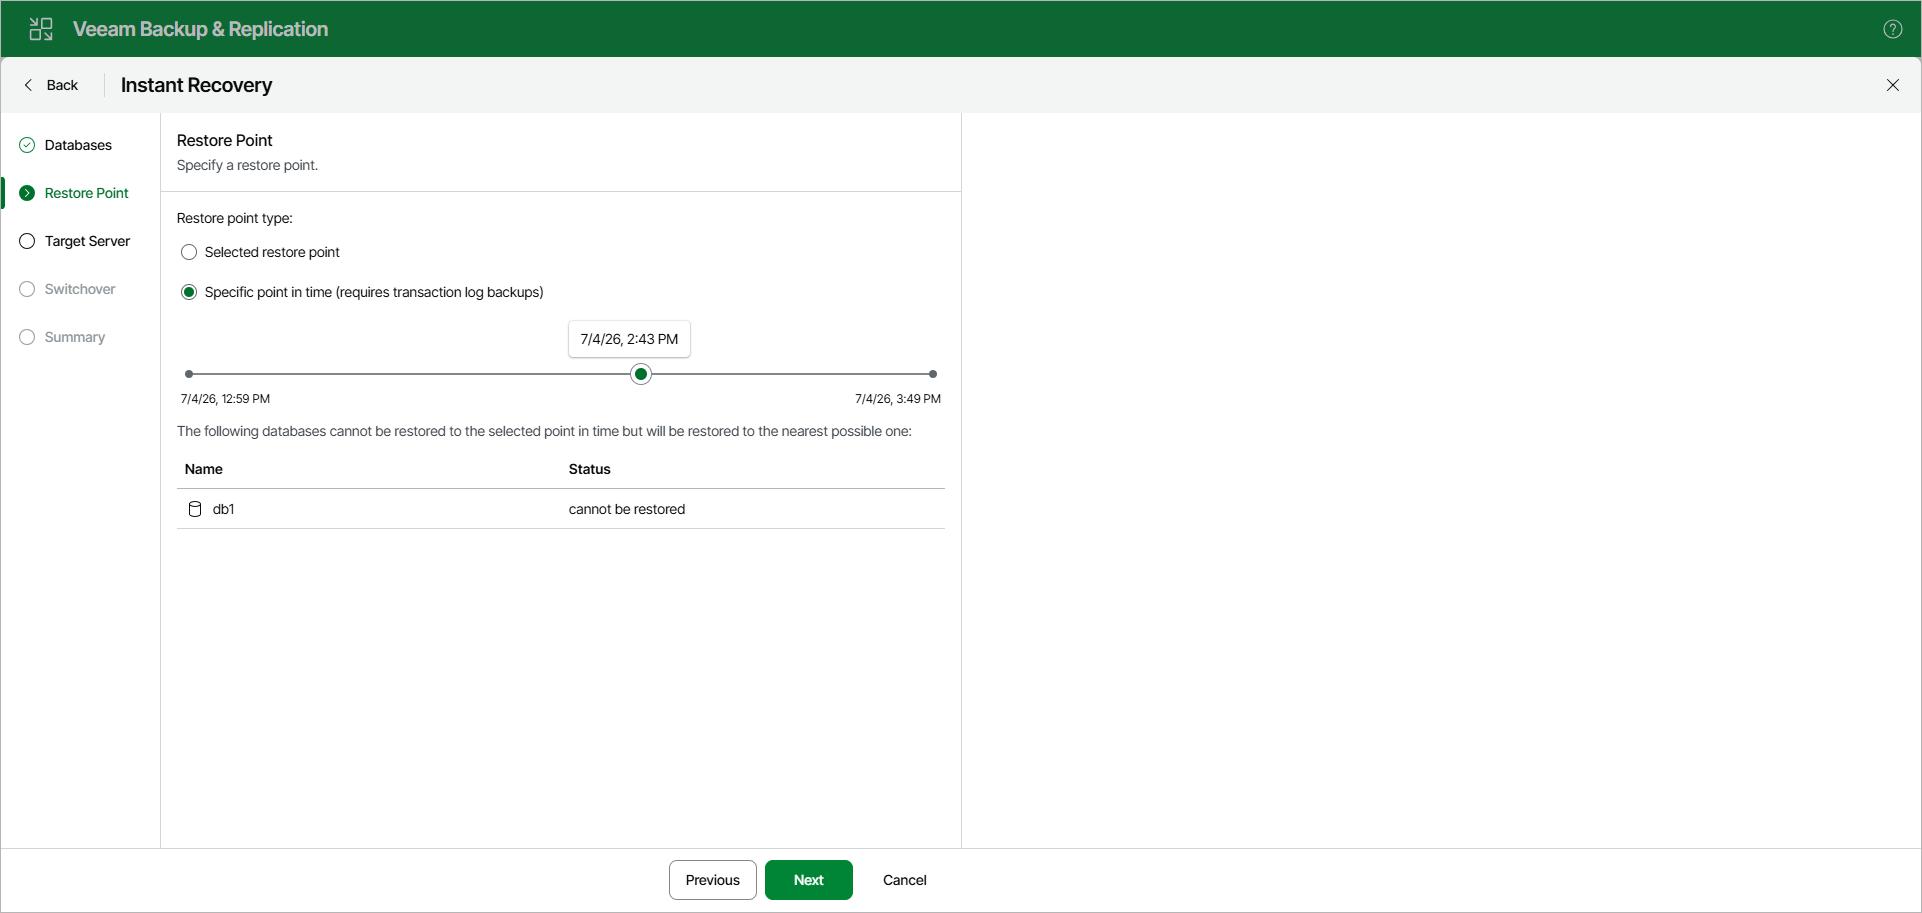This screenshot has width=1922, height=913.
Task: Click the Name column header
Action: pyautogui.click(x=204, y=469)
